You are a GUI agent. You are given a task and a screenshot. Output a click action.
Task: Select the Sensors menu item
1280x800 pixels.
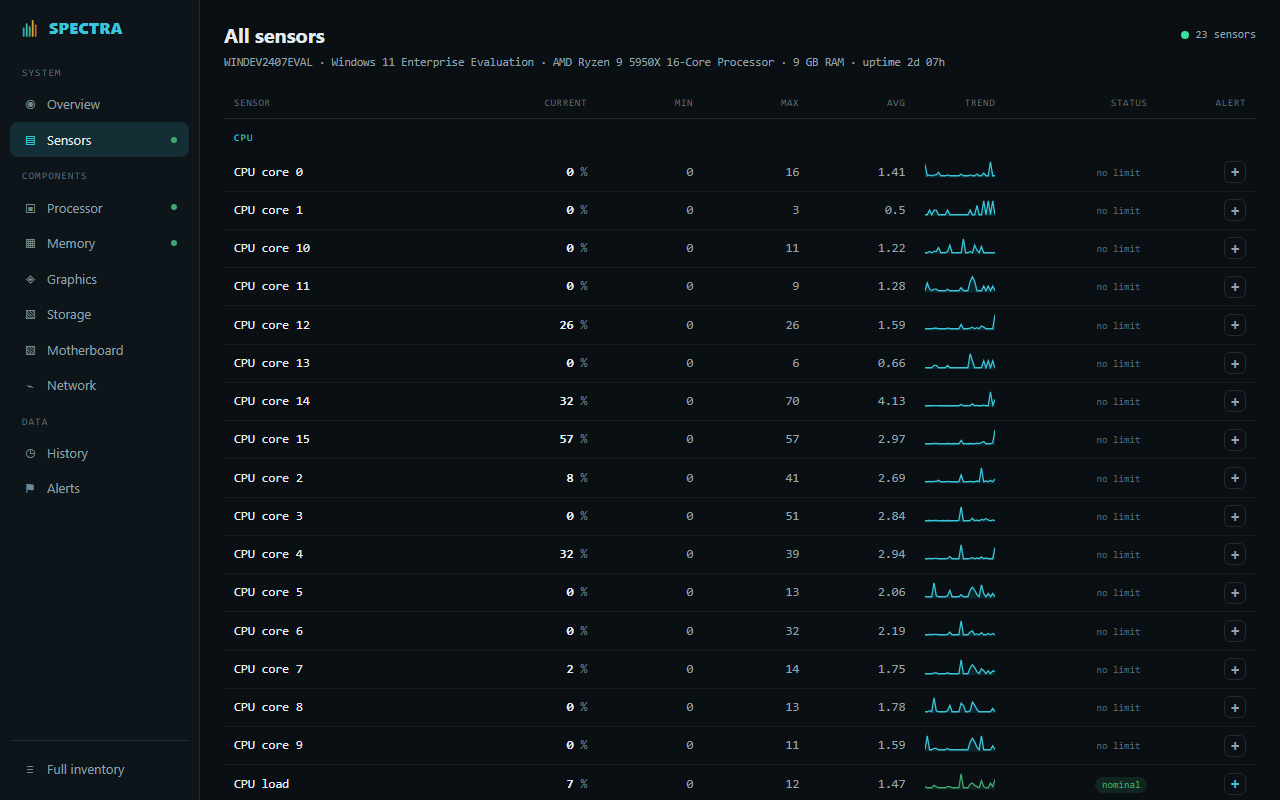pyautogui.click(x=99, y=140)
